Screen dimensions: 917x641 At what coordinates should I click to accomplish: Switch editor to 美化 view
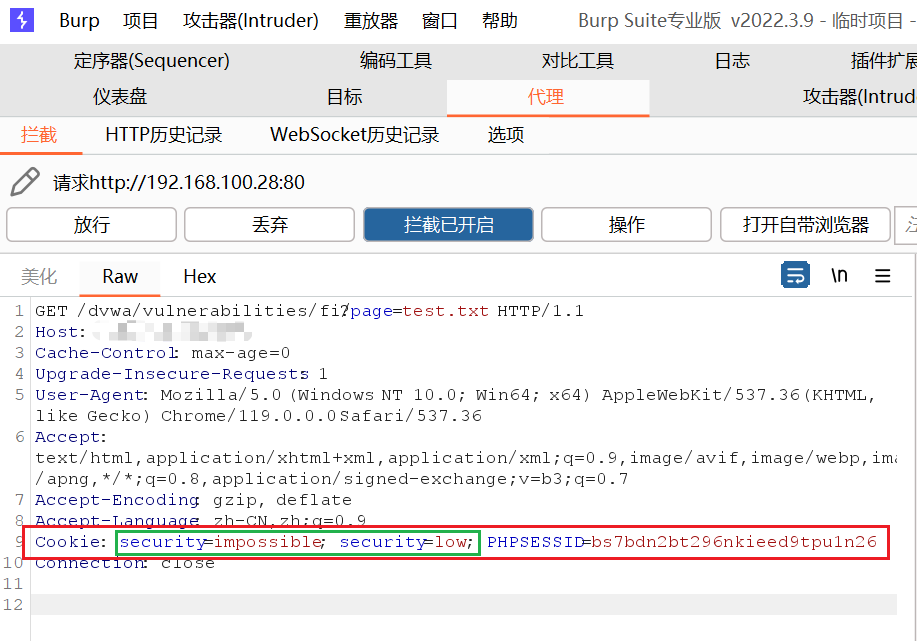coord(39,276)
